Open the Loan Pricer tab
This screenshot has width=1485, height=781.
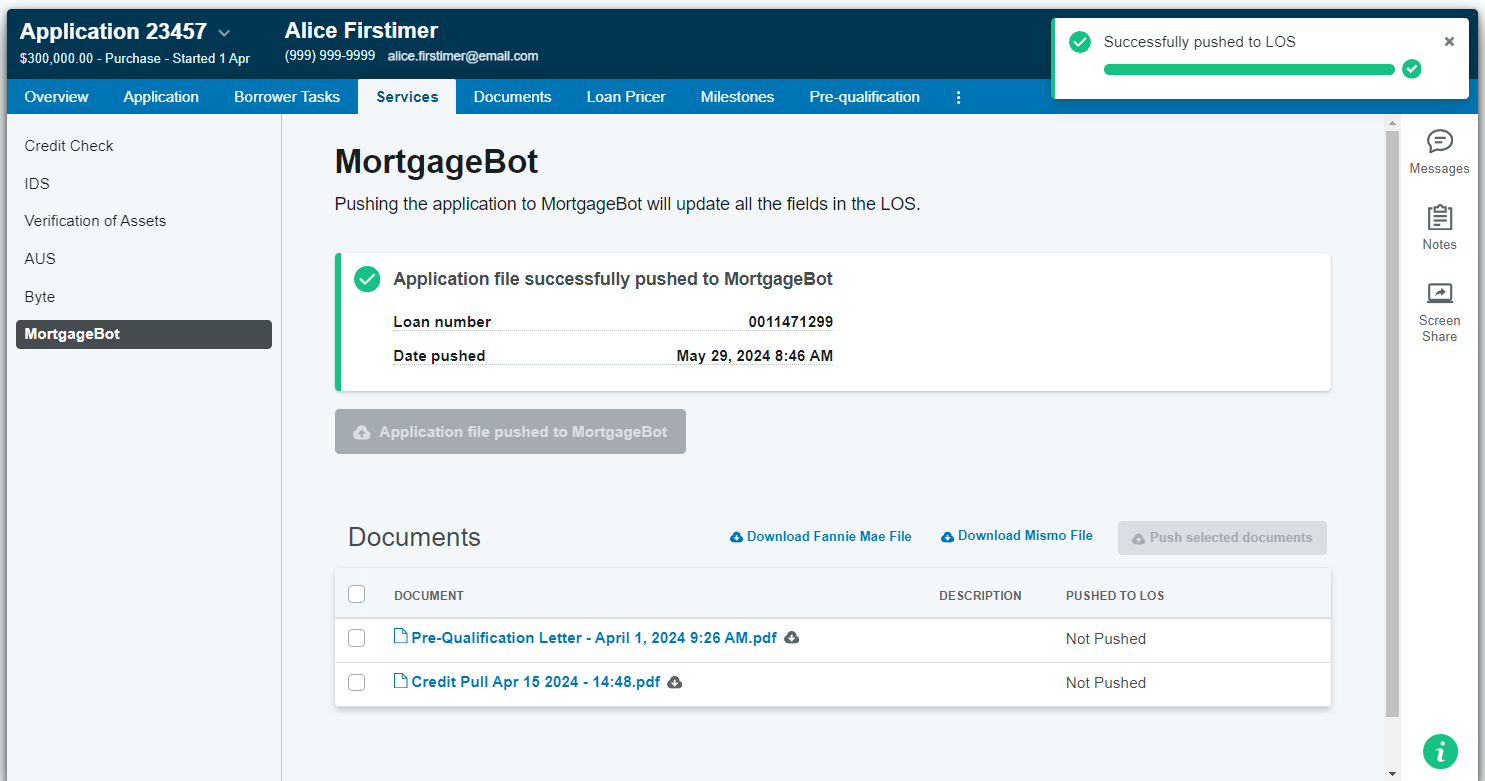coord(626,97)
